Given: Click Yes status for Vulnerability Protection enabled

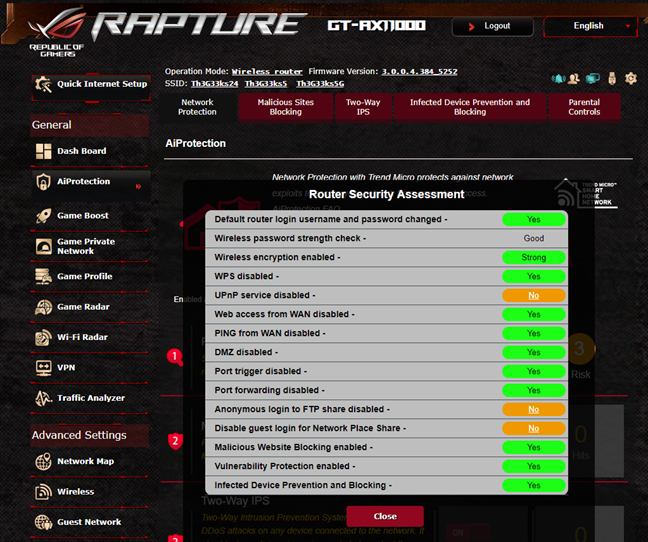Looking at the screenshot, I should pos(534,466).
